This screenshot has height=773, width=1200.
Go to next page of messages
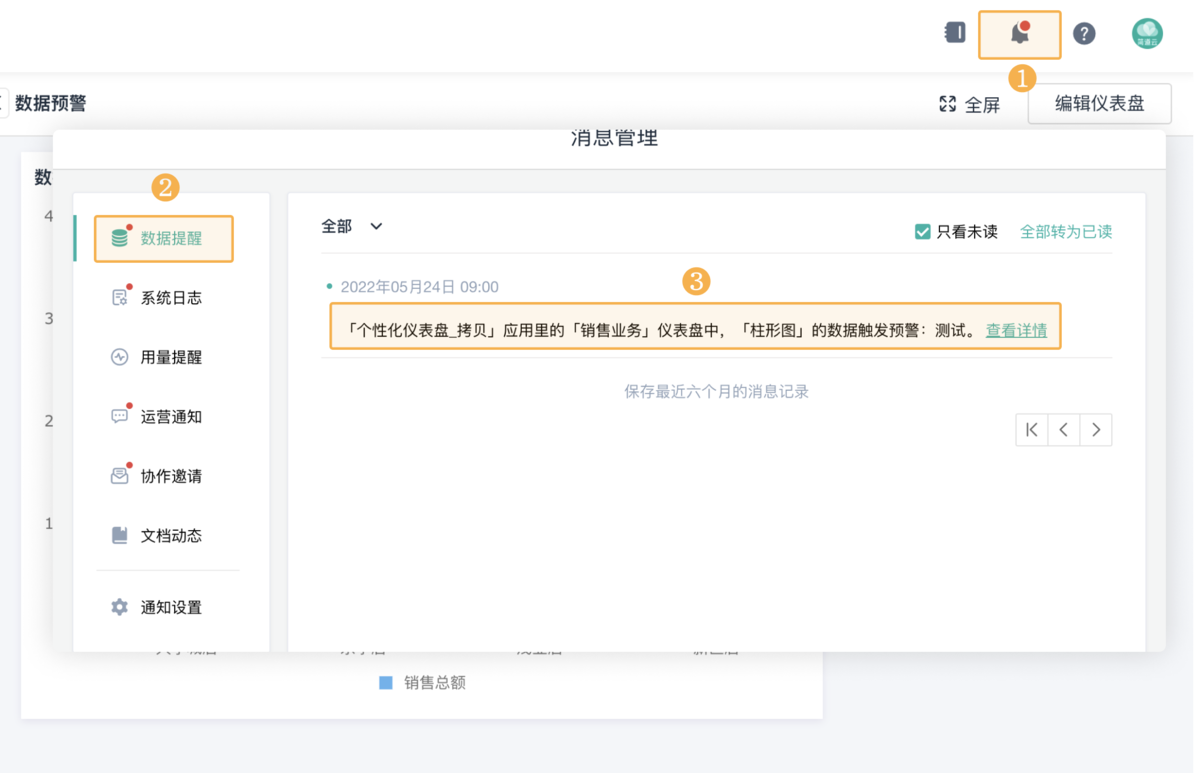(x=1096, y=430)
